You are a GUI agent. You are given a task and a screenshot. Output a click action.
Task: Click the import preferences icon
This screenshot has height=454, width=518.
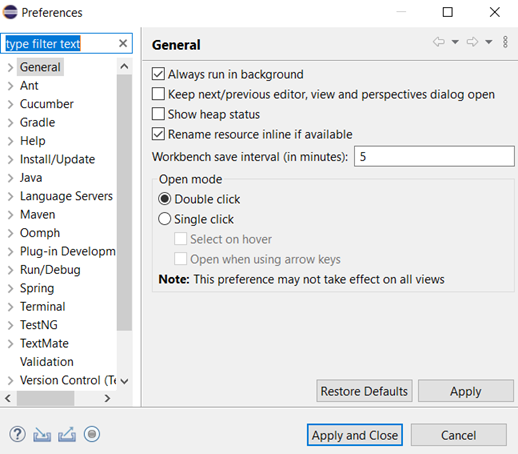(42, 435)
